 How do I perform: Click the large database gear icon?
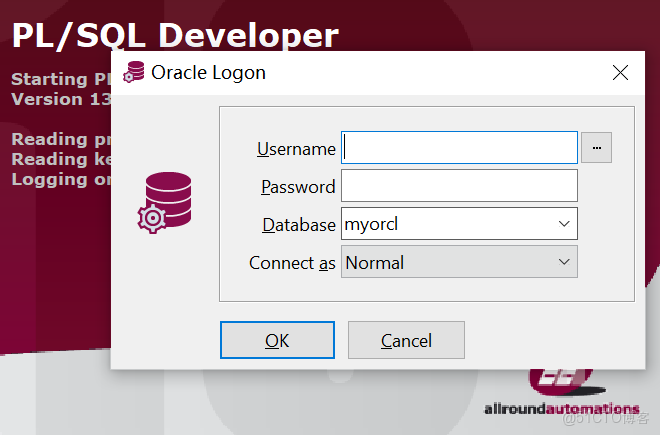tap(165, 202)
